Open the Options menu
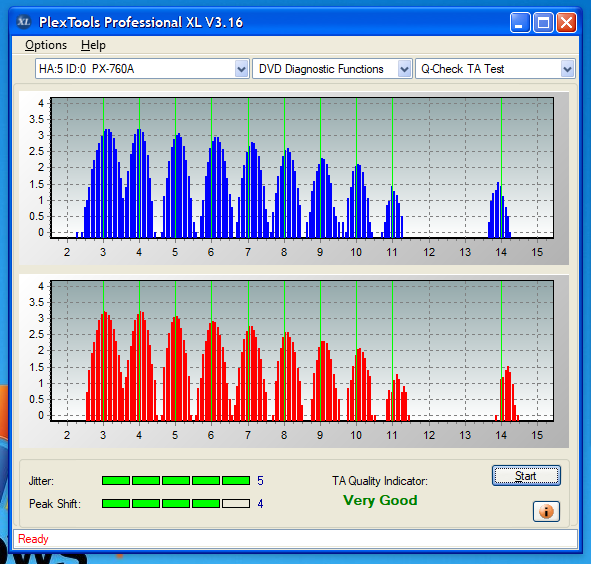Screen dimensions: 591x564 point(46,45)
